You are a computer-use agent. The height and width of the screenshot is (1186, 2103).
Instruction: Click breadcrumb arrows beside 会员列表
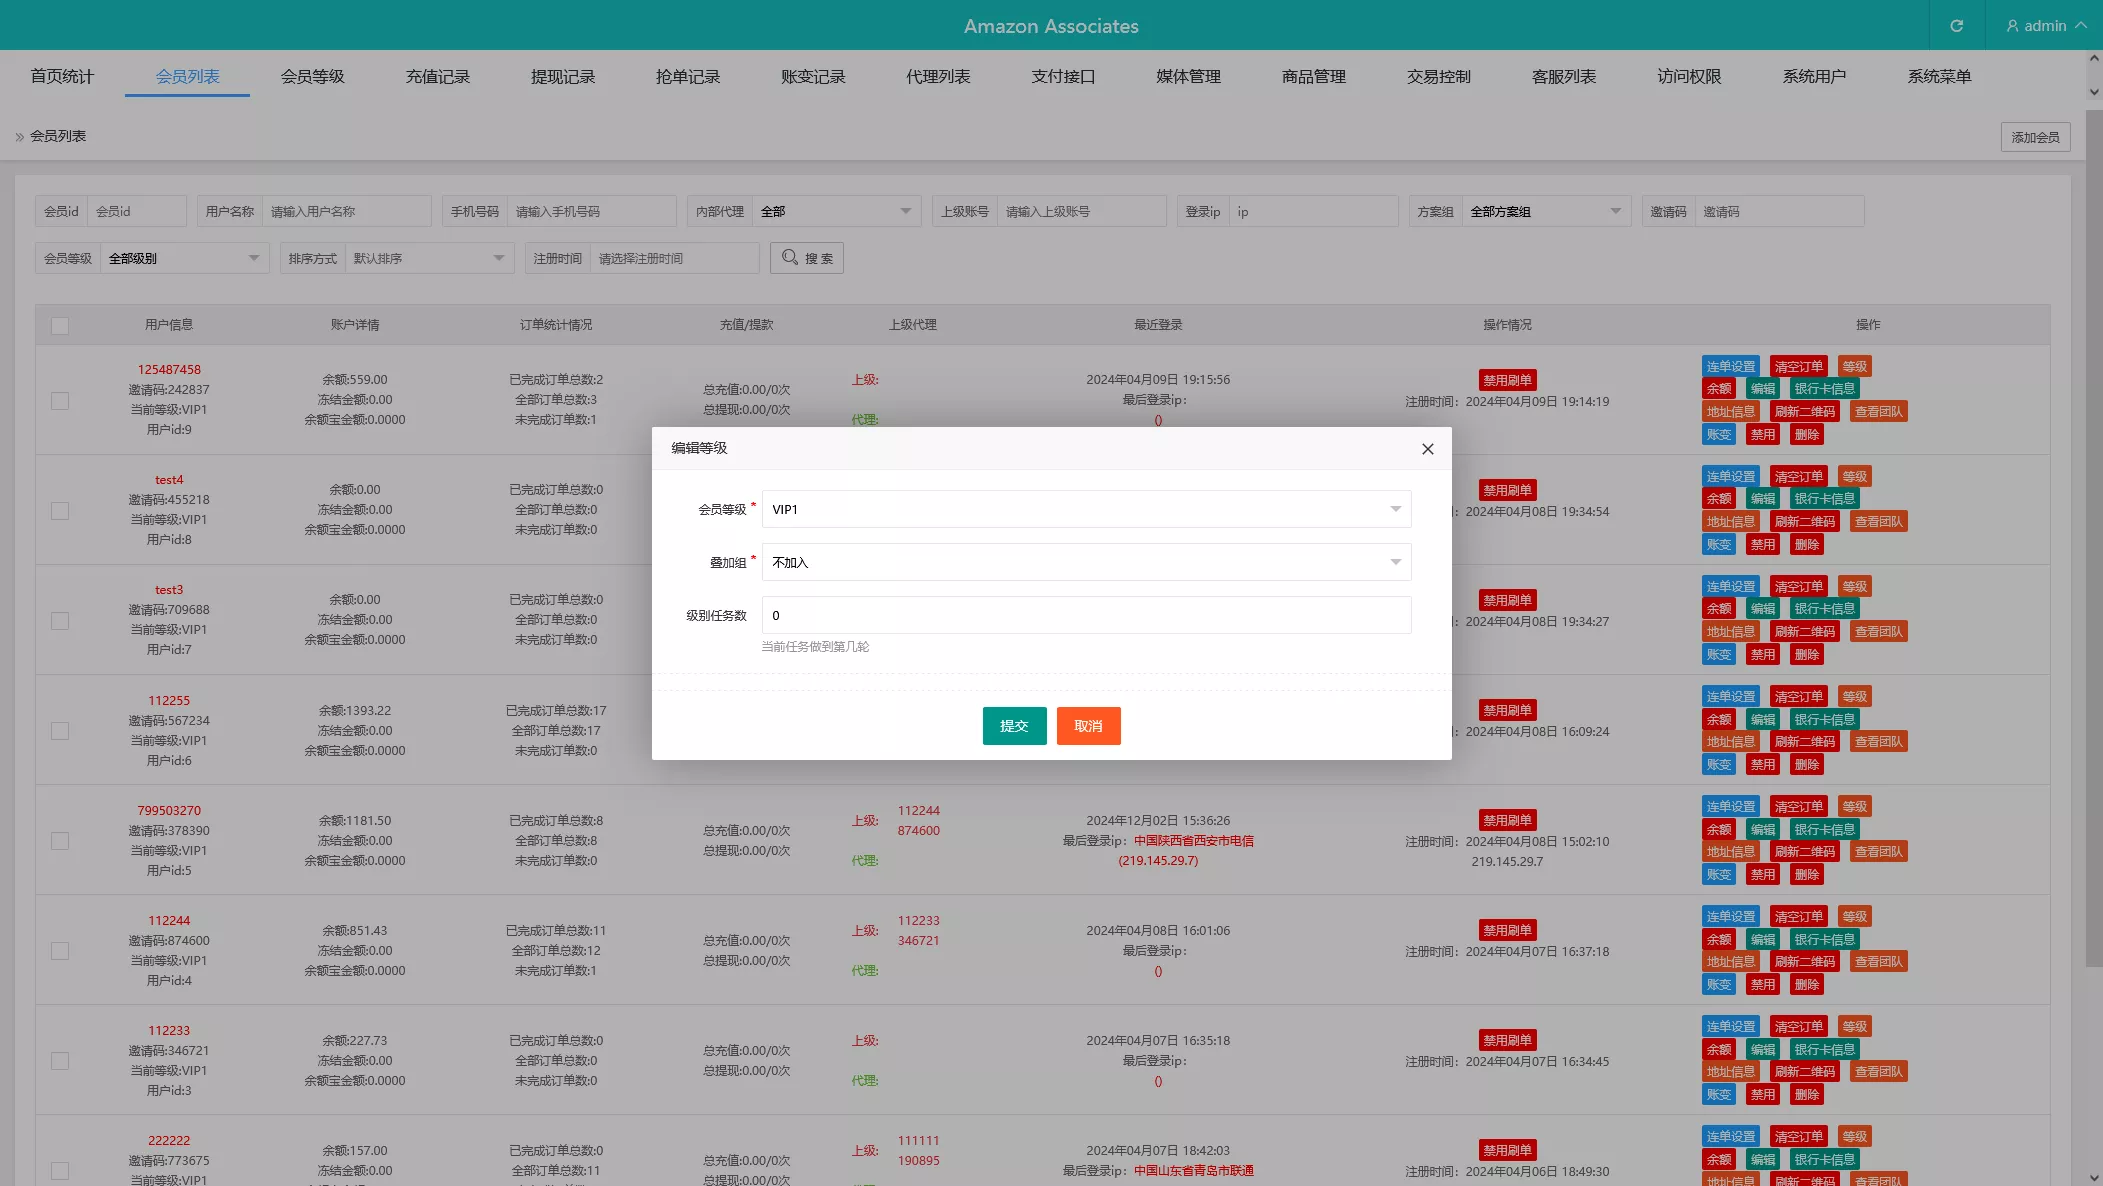[19, 137]
